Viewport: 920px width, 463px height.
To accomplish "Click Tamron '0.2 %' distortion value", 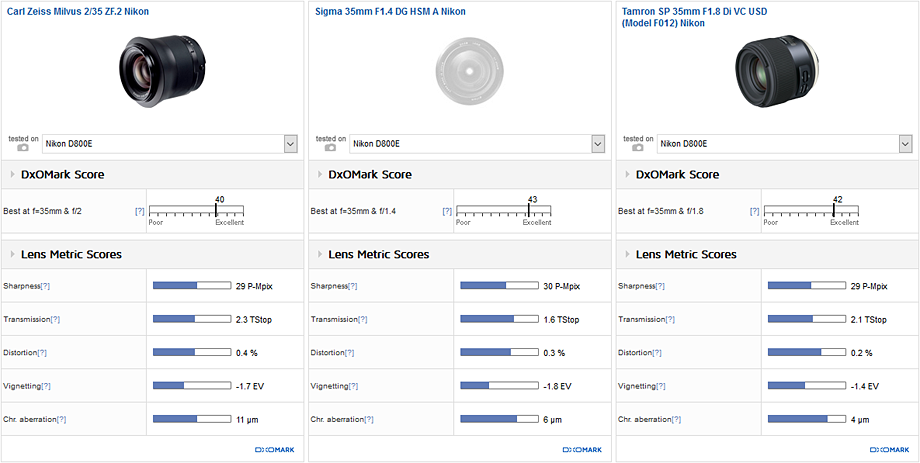I will [x=861, y=353].
